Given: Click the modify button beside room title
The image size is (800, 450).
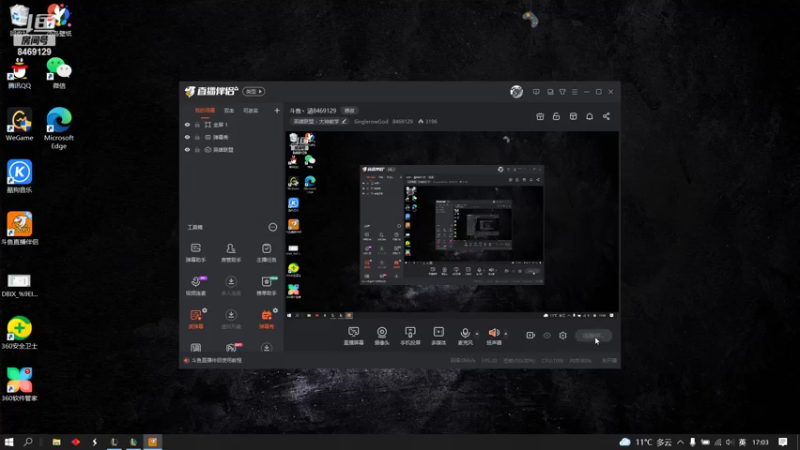Looking at the screenshot, I should (x=349, y=111).
